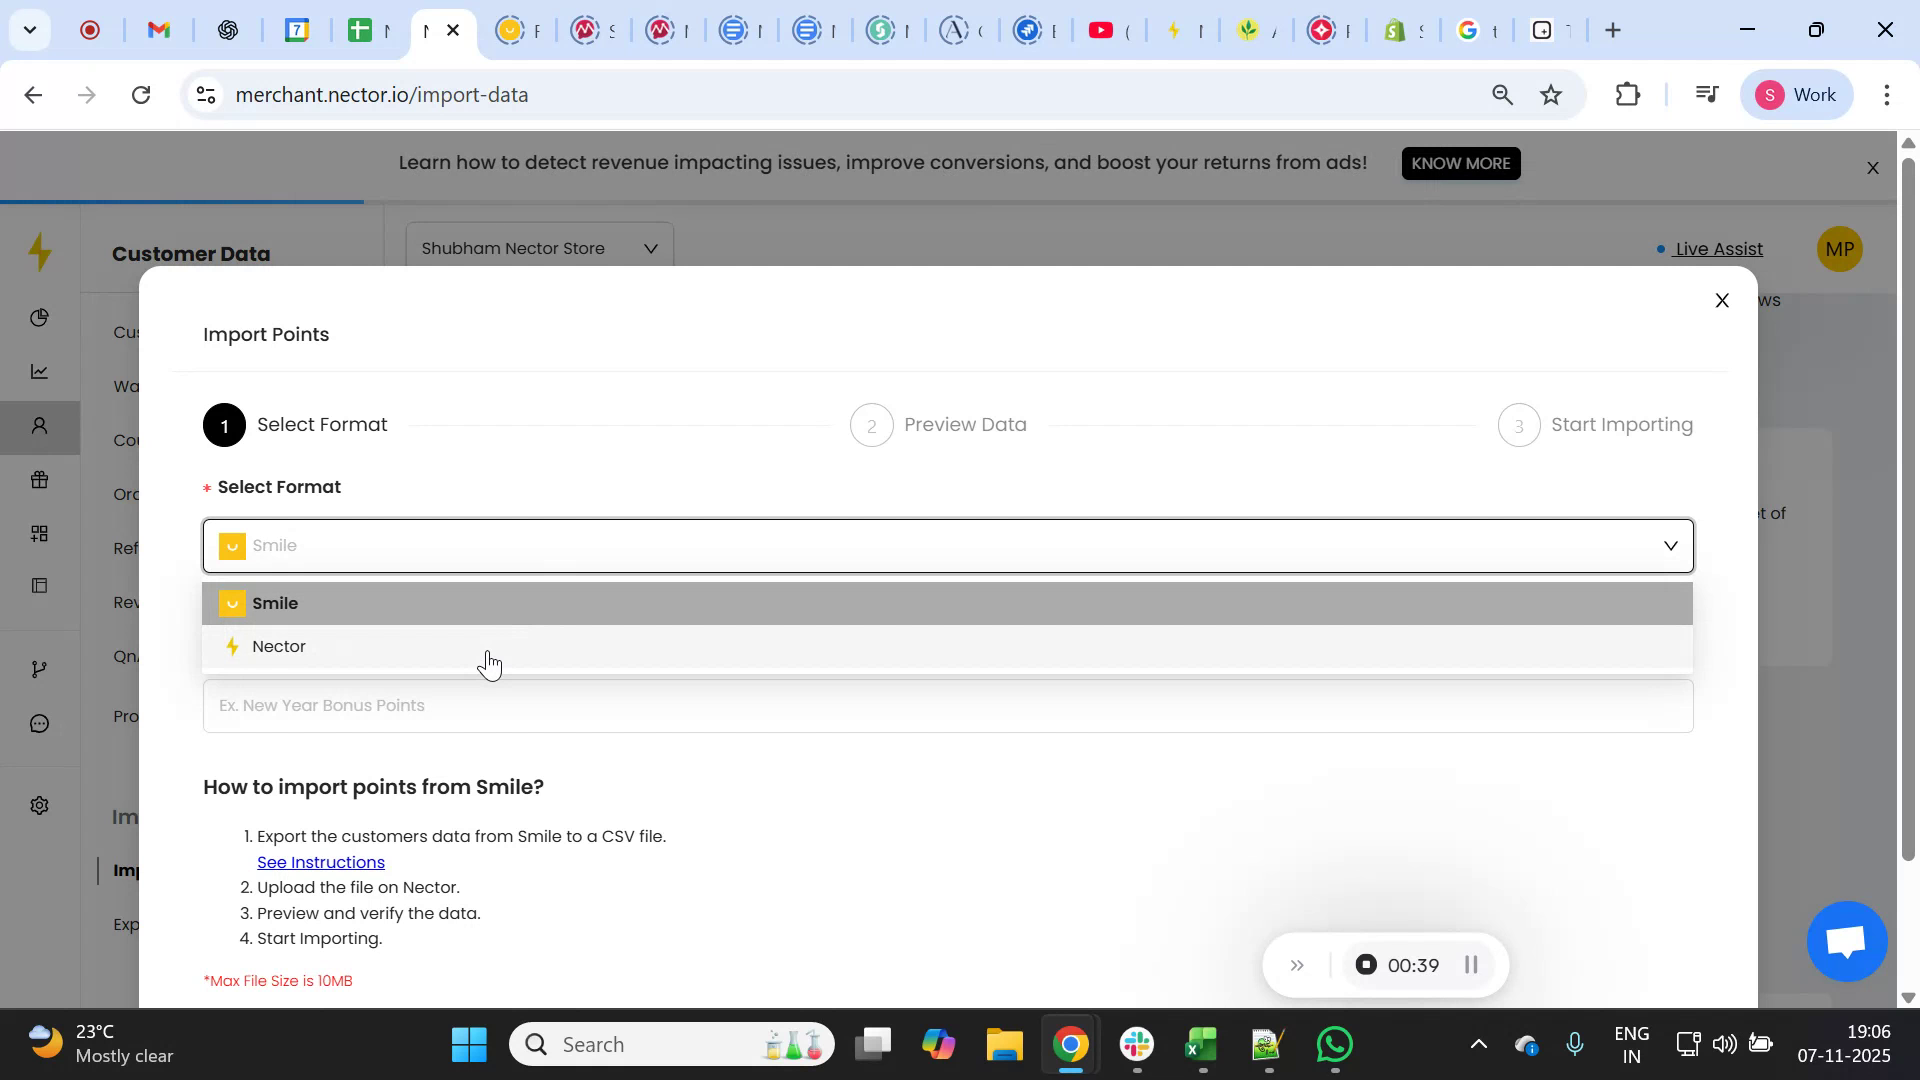
Task: Open sidebar settings gear icon
Action: (39, 804)
